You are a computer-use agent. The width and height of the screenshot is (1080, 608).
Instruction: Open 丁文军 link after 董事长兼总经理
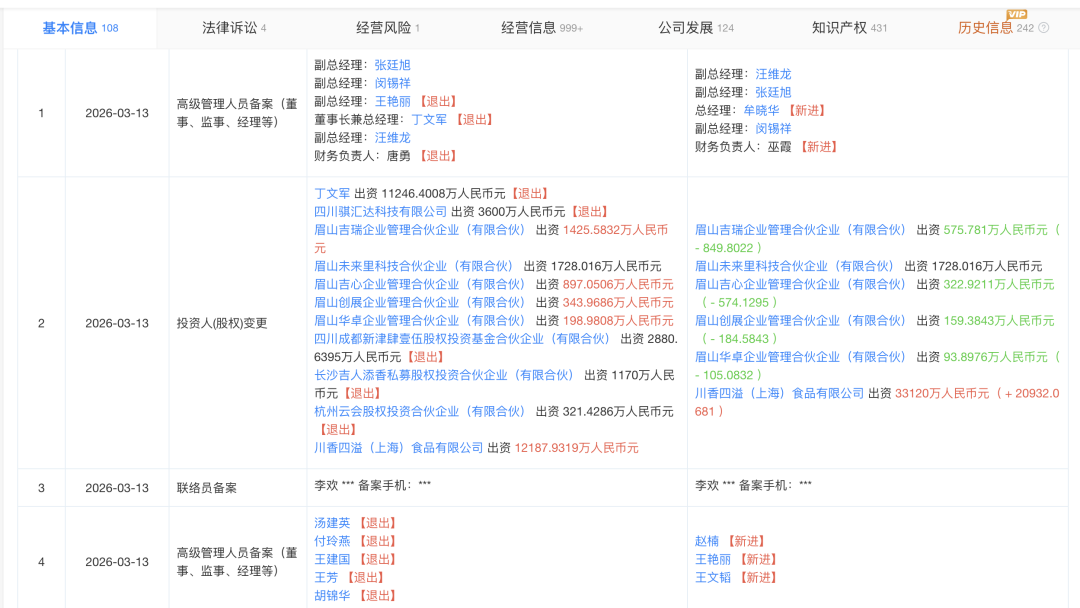(x=429, y=120)
